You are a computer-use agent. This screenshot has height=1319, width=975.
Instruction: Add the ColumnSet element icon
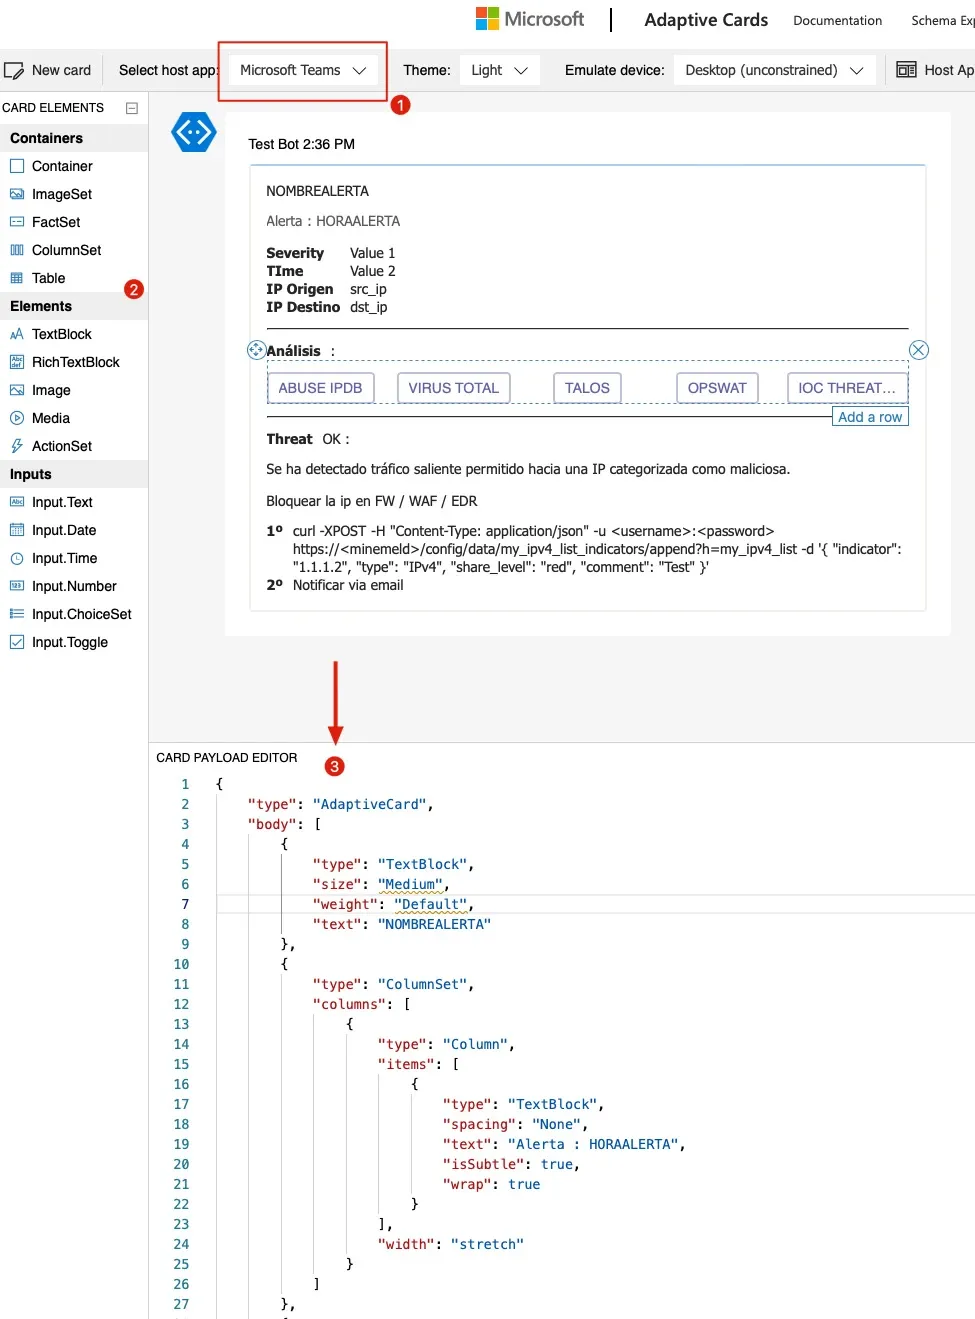pyautogui.click(x=17, y=250)
